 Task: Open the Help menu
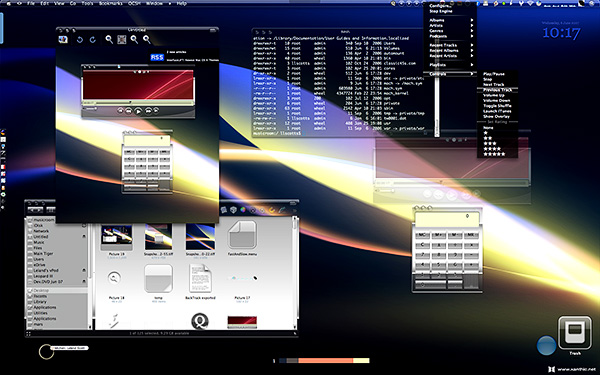pyautogui.click(x=181, y=3)
